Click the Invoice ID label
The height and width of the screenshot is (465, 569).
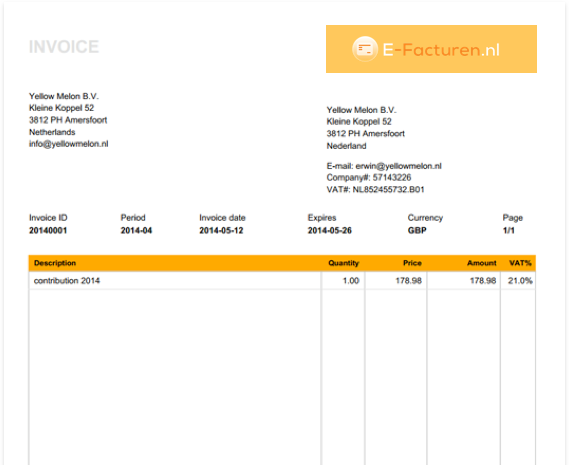pyautogui.click(x=48, y=218)
